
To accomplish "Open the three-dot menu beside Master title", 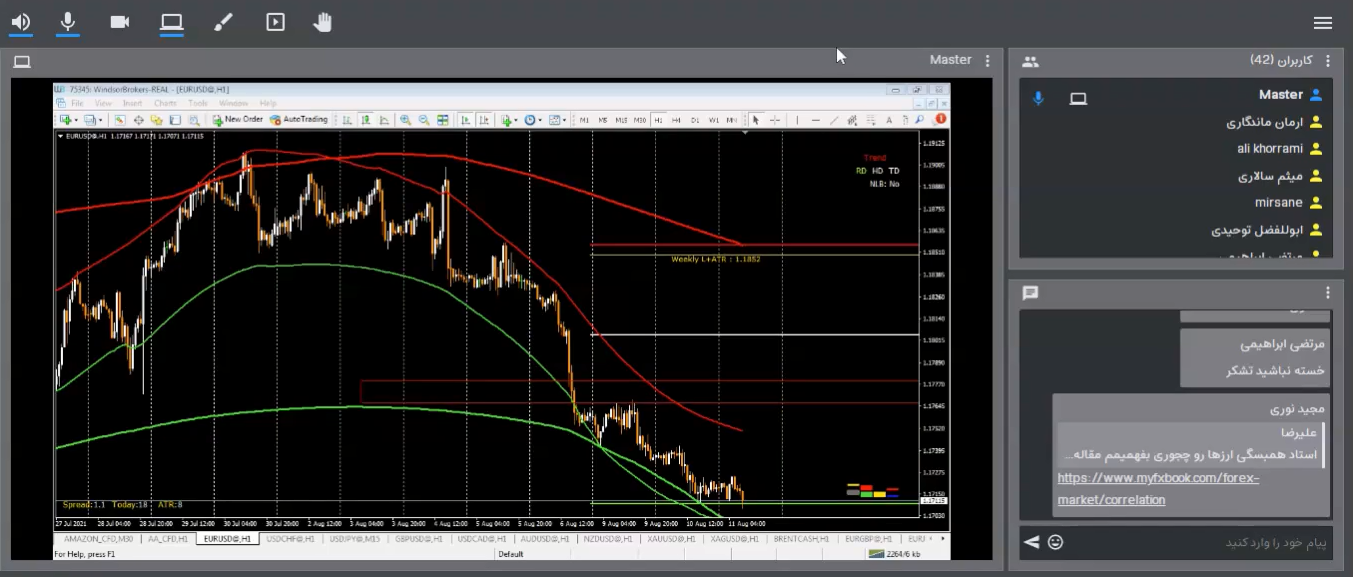I will 988,60.
